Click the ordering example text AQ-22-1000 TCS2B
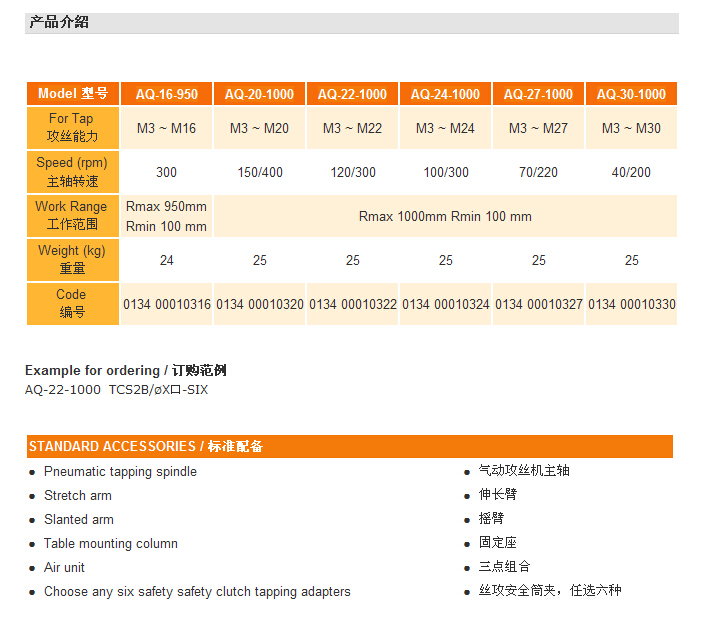Image resolution: width=710 pixels, height=633 pixels. (x=116, y=390)
